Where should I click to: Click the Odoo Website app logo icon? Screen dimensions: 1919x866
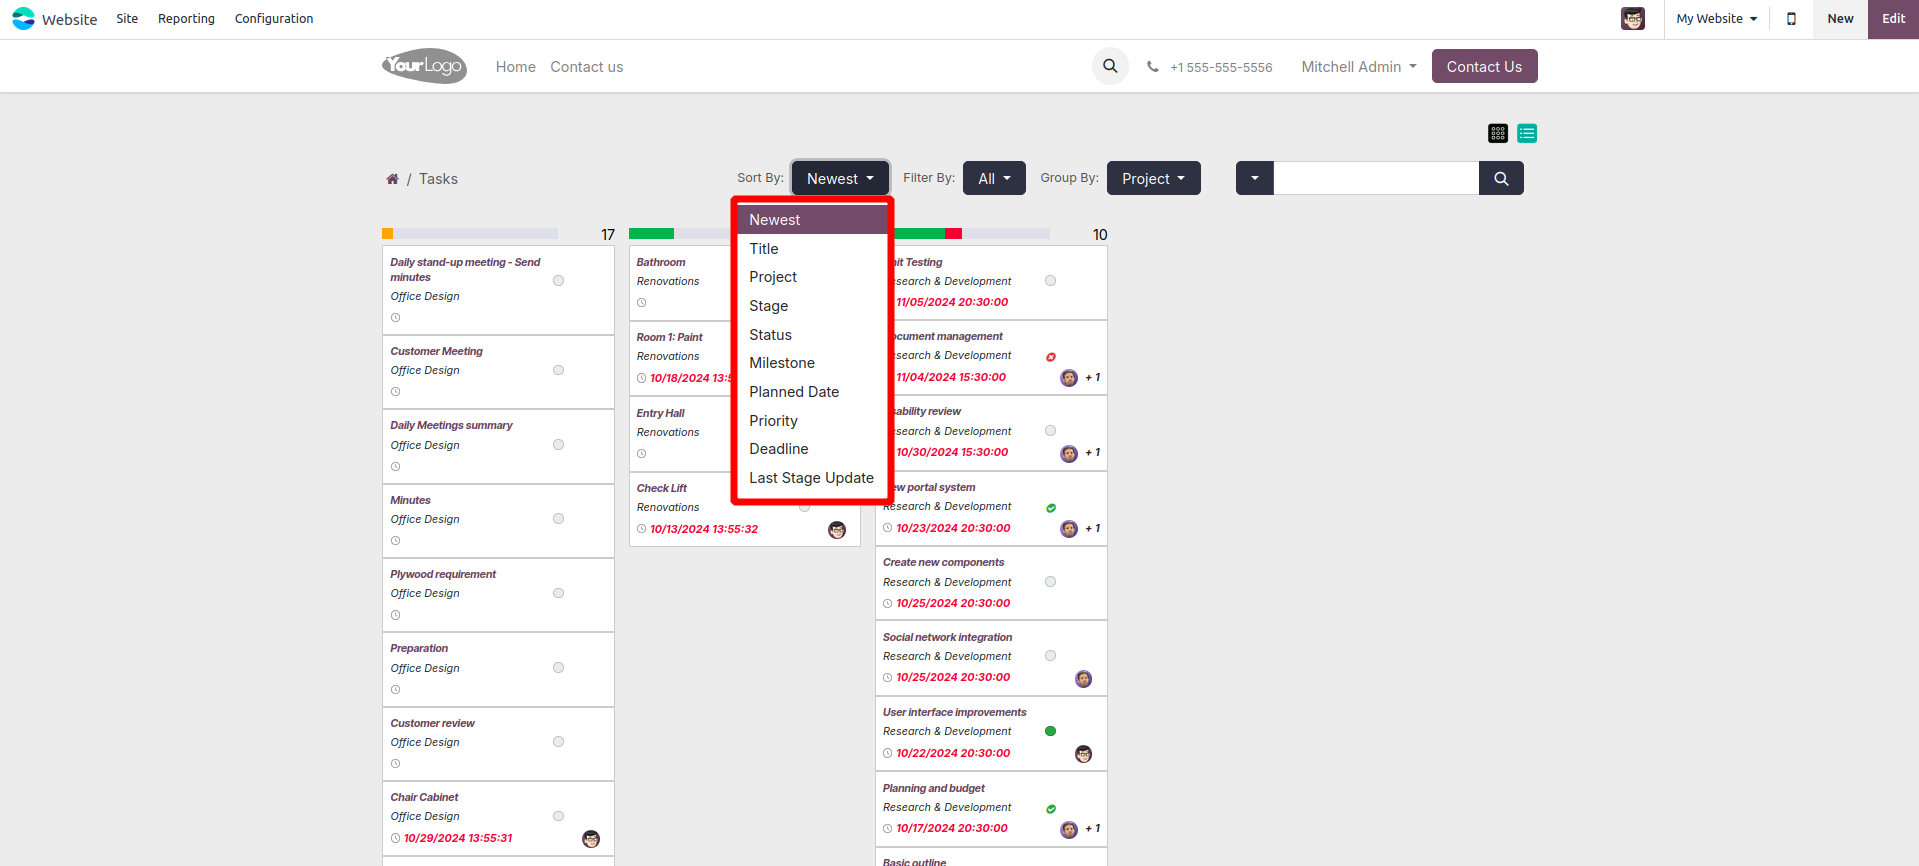[x=23, y=19]
